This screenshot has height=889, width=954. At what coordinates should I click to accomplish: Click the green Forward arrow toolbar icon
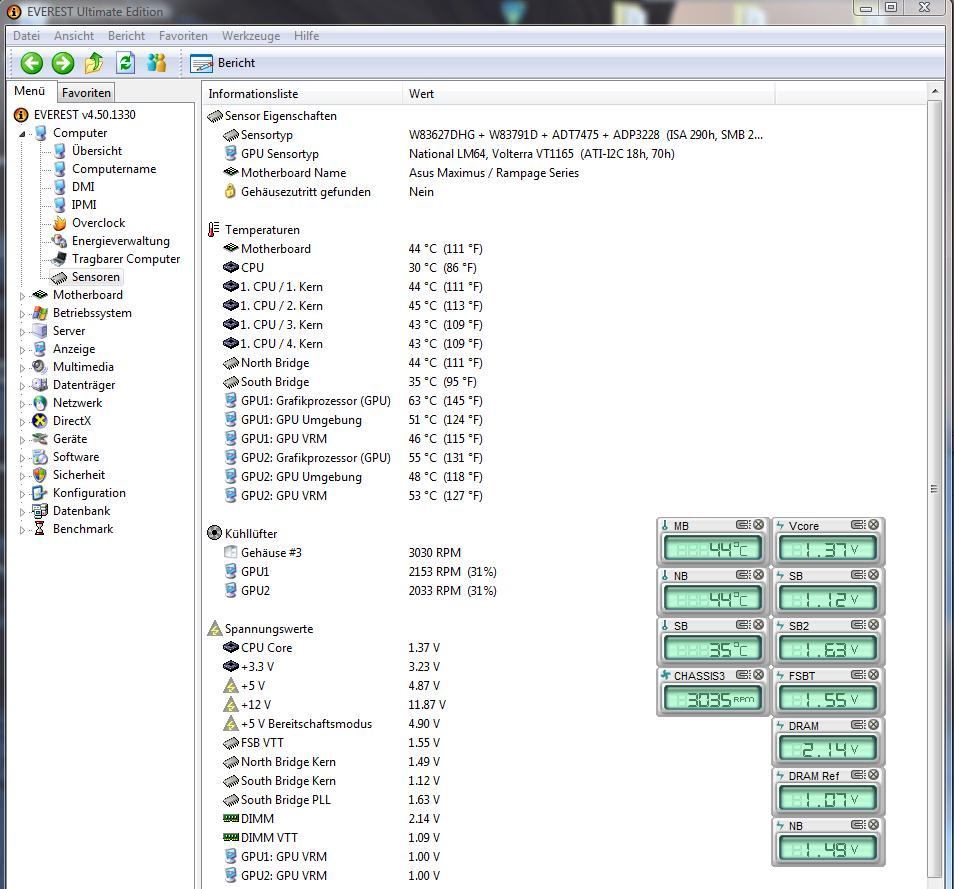coord(62,63)
